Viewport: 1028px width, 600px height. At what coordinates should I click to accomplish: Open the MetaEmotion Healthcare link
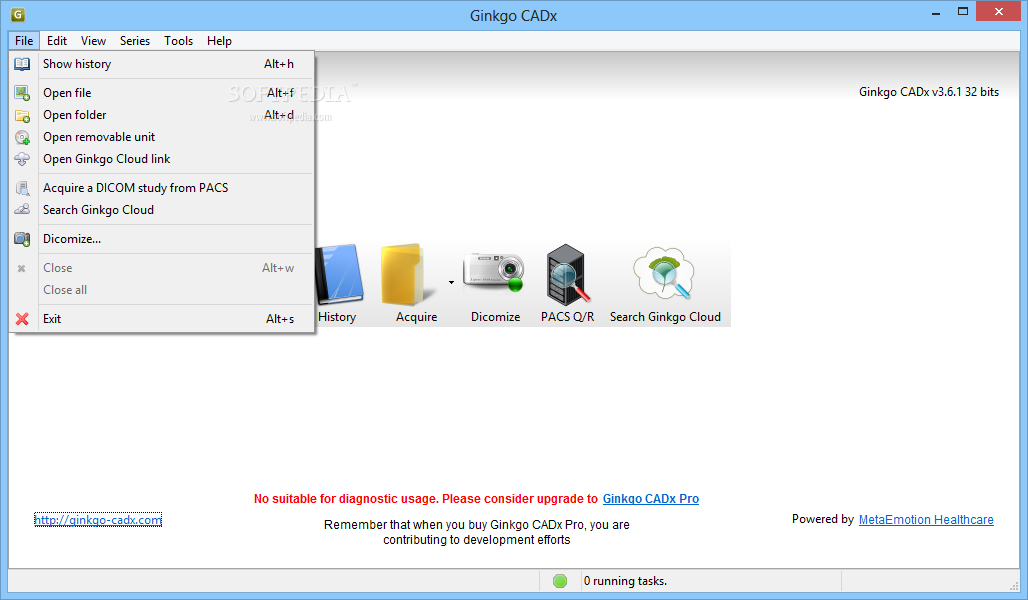(926, 519)
